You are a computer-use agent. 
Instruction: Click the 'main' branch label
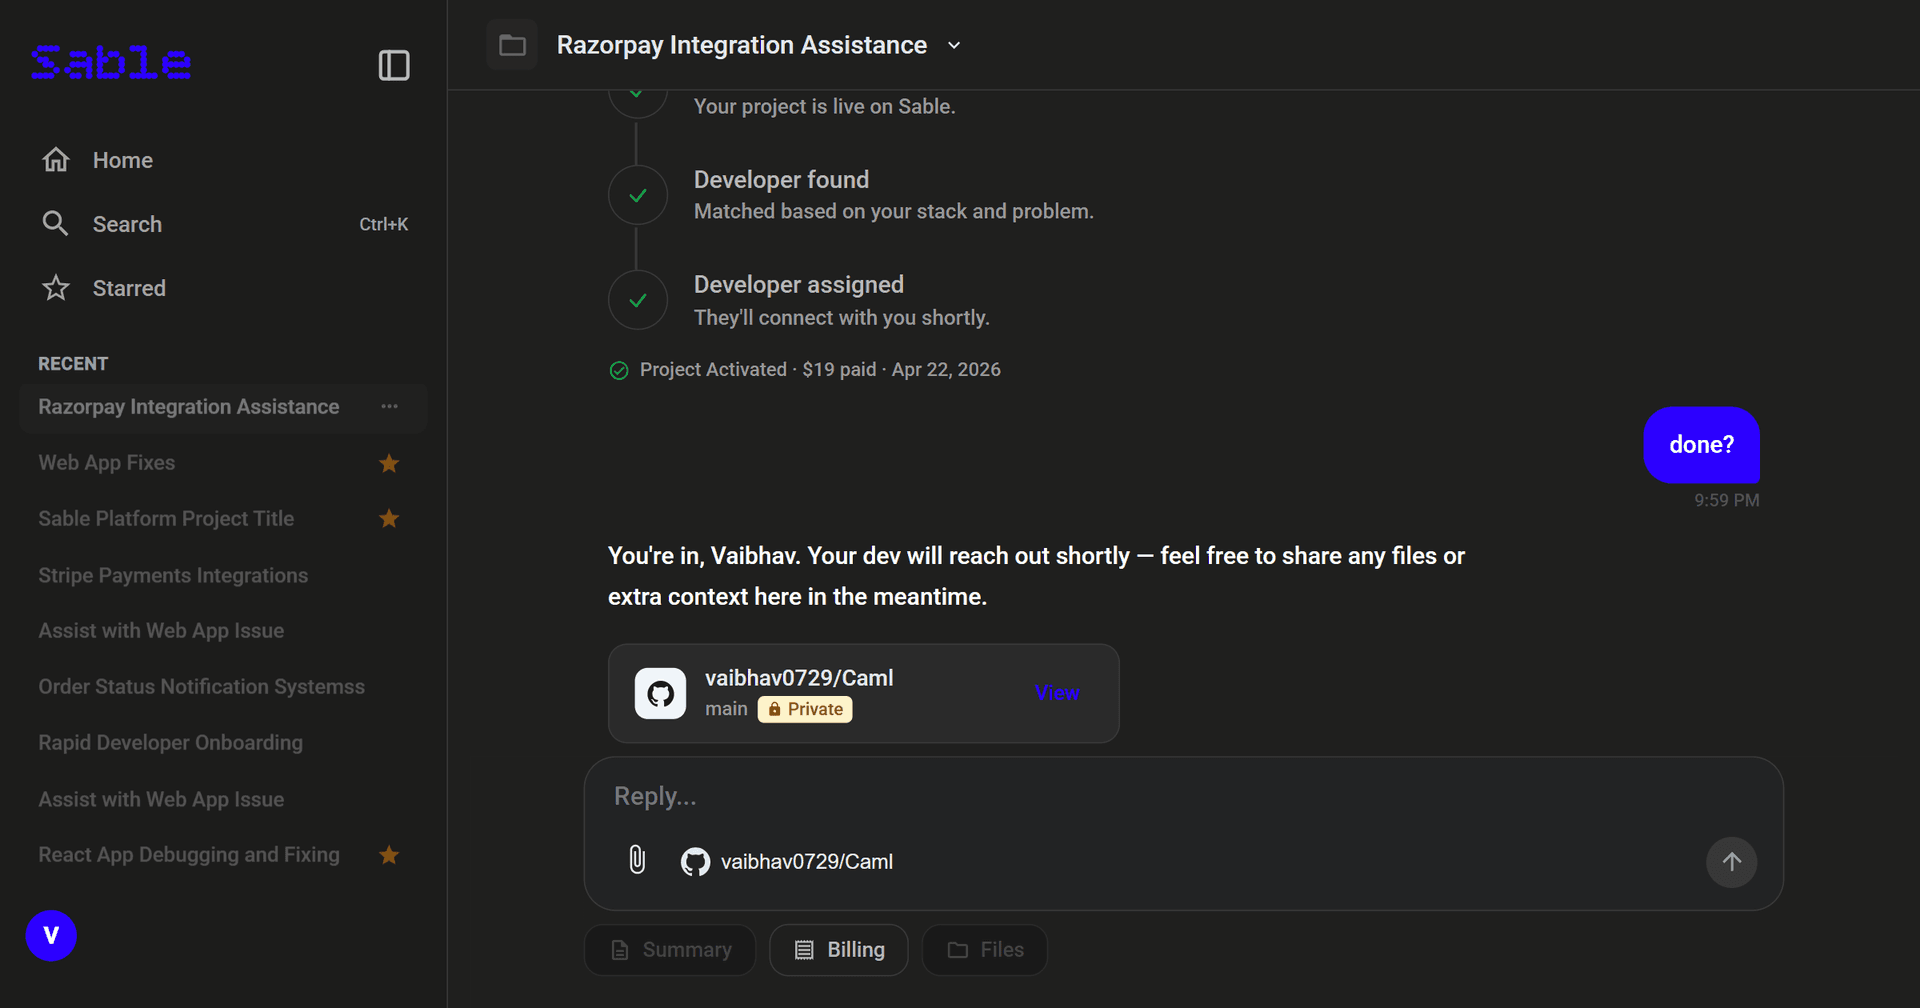tap(726, 709)
